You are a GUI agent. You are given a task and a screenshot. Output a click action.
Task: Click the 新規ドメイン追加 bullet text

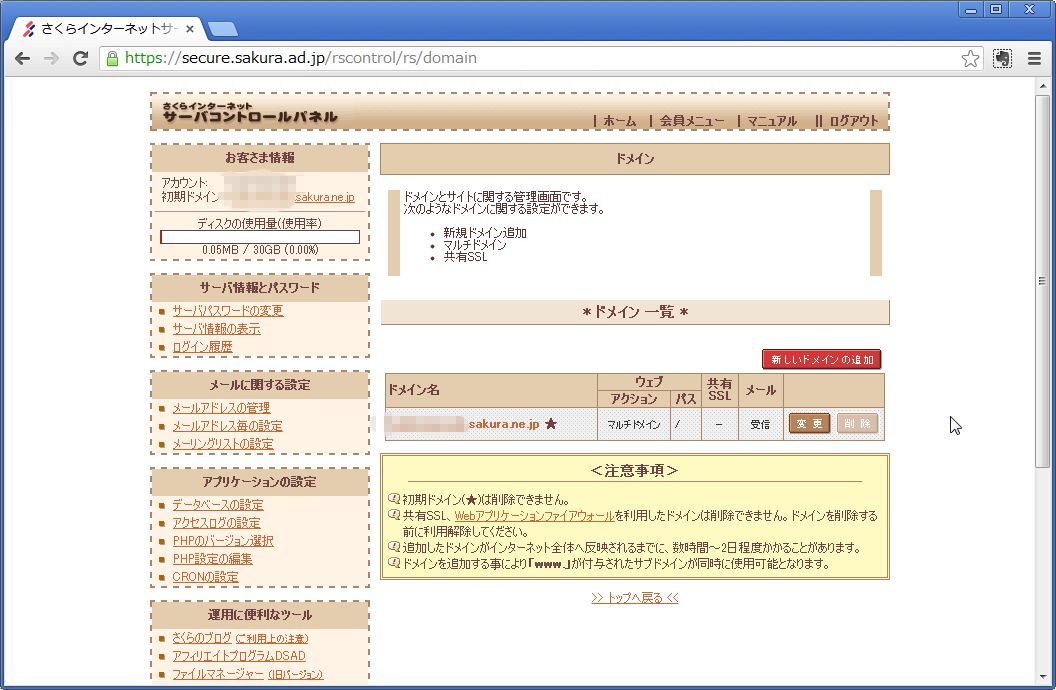click(485, 233)
